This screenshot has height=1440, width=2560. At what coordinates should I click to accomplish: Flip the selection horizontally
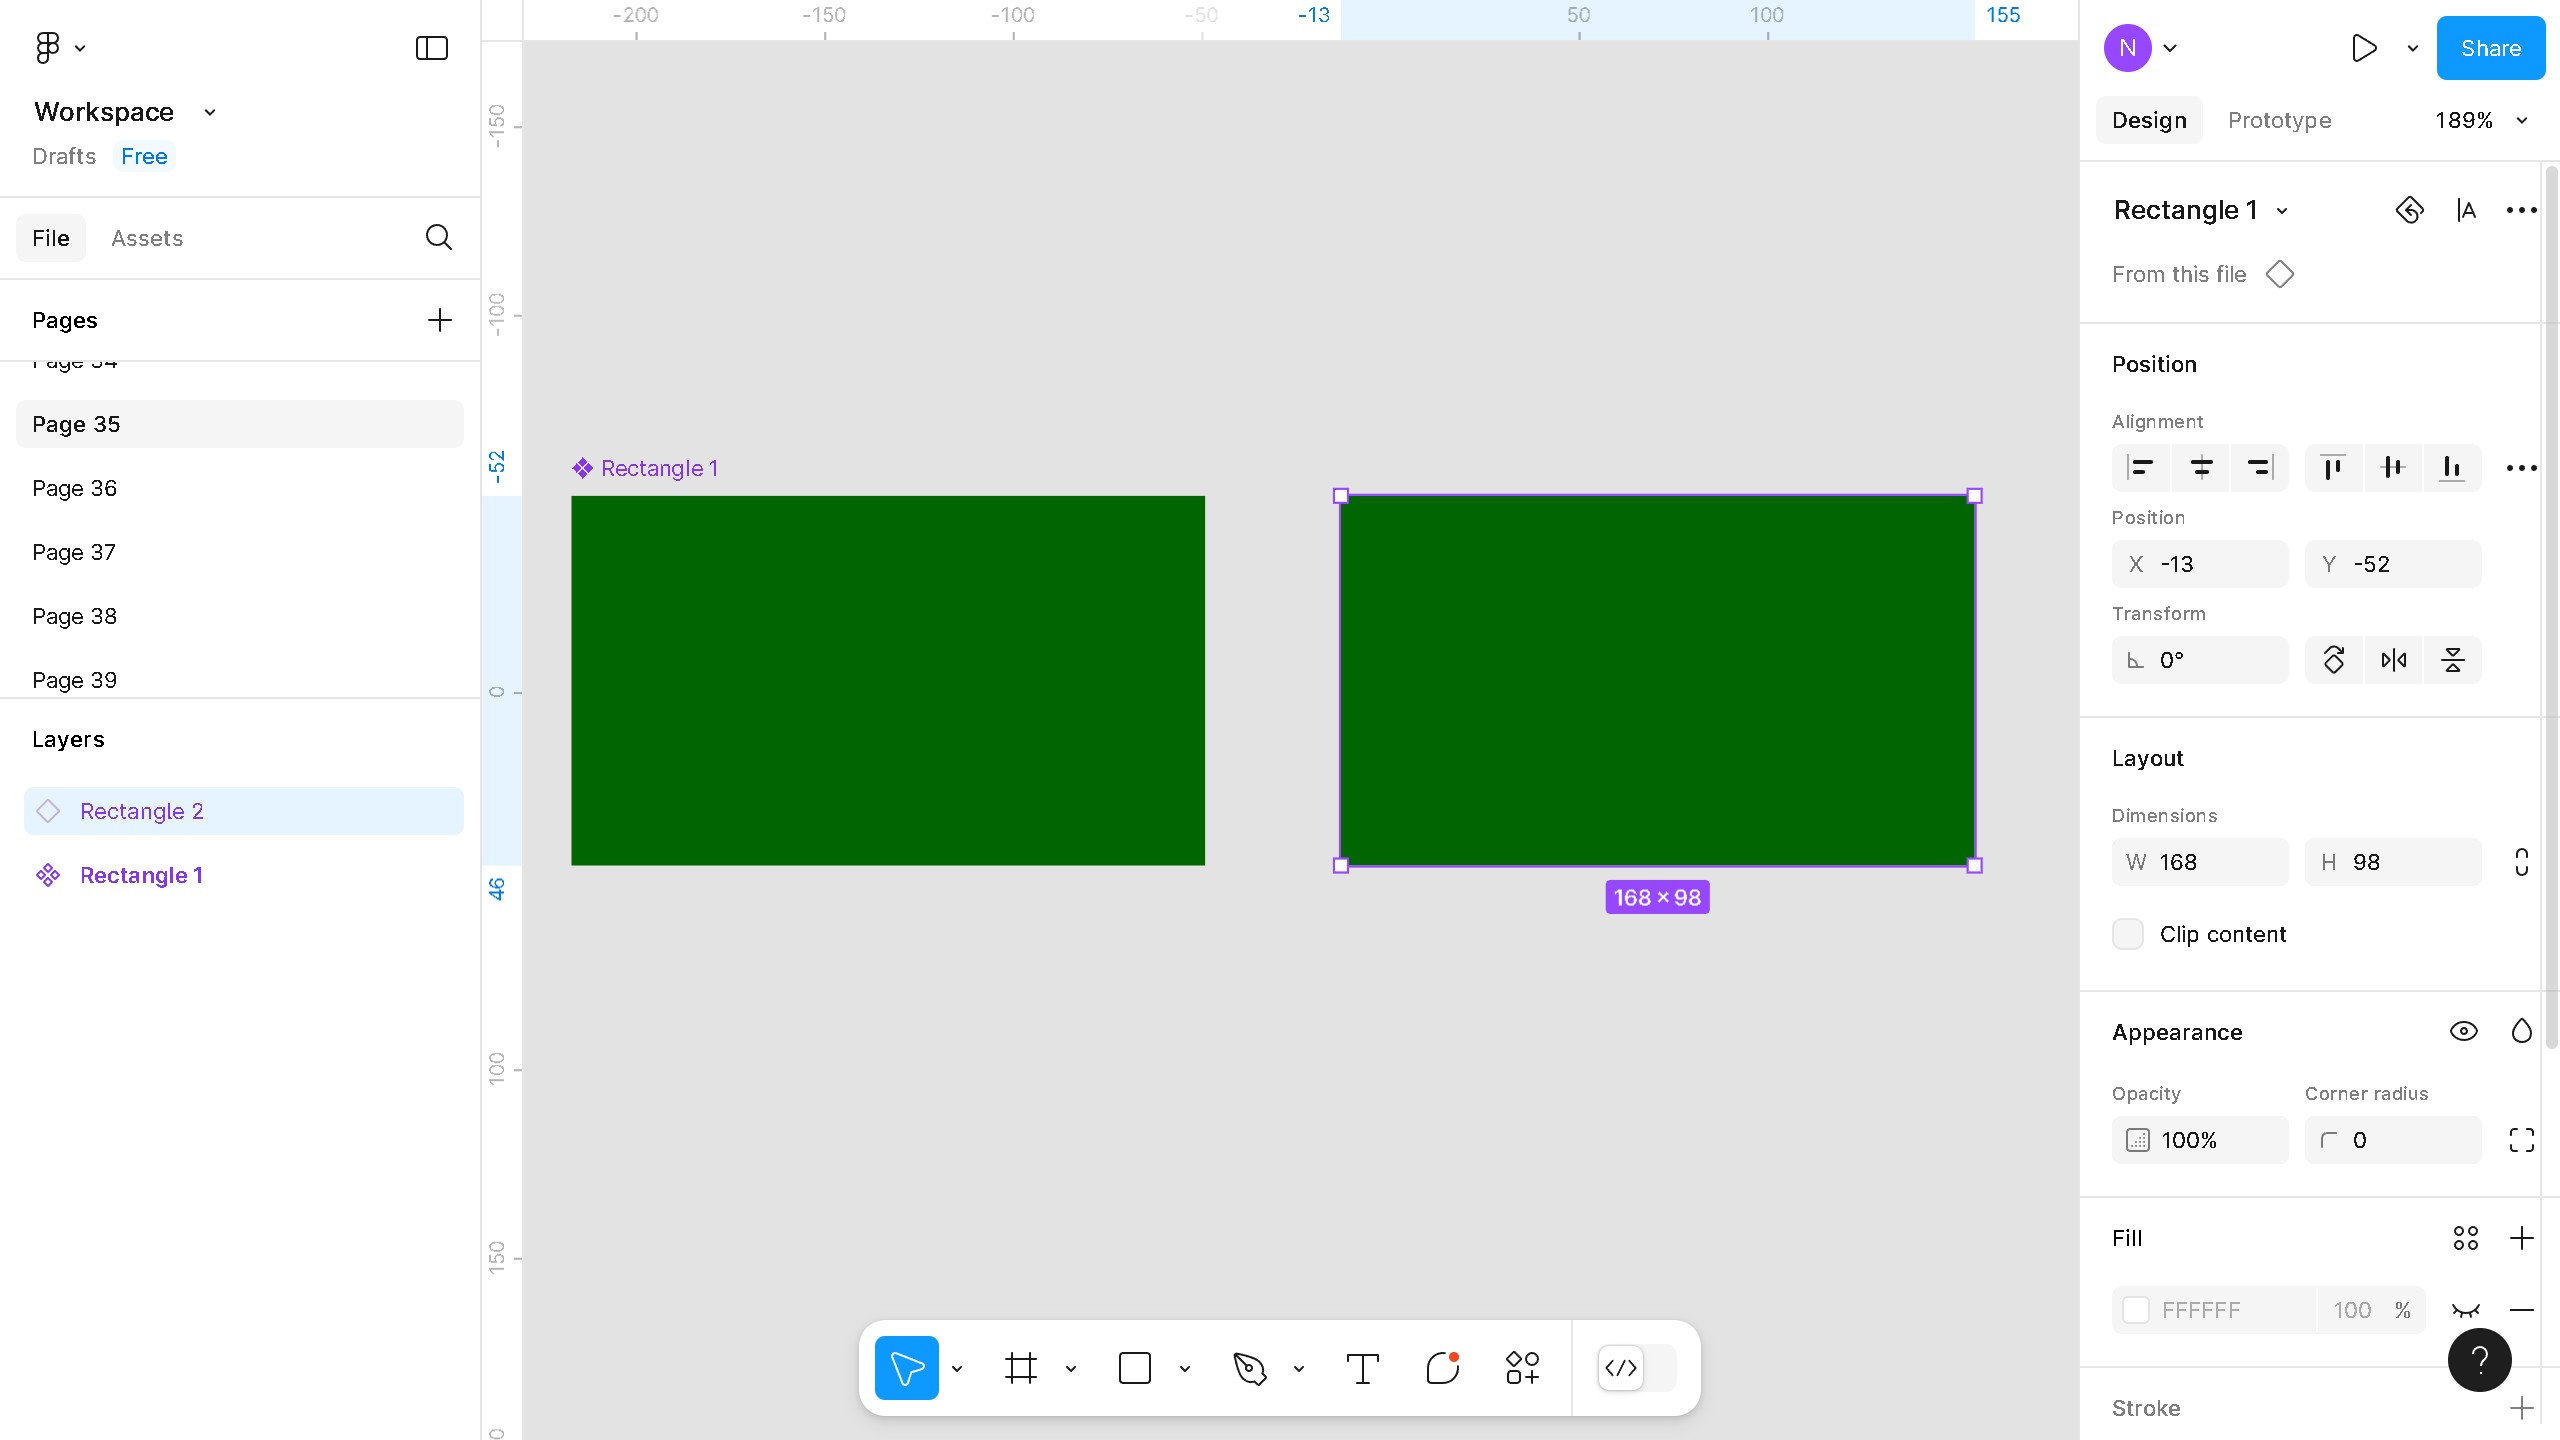pyautogui.click(x=2393, y=660)
